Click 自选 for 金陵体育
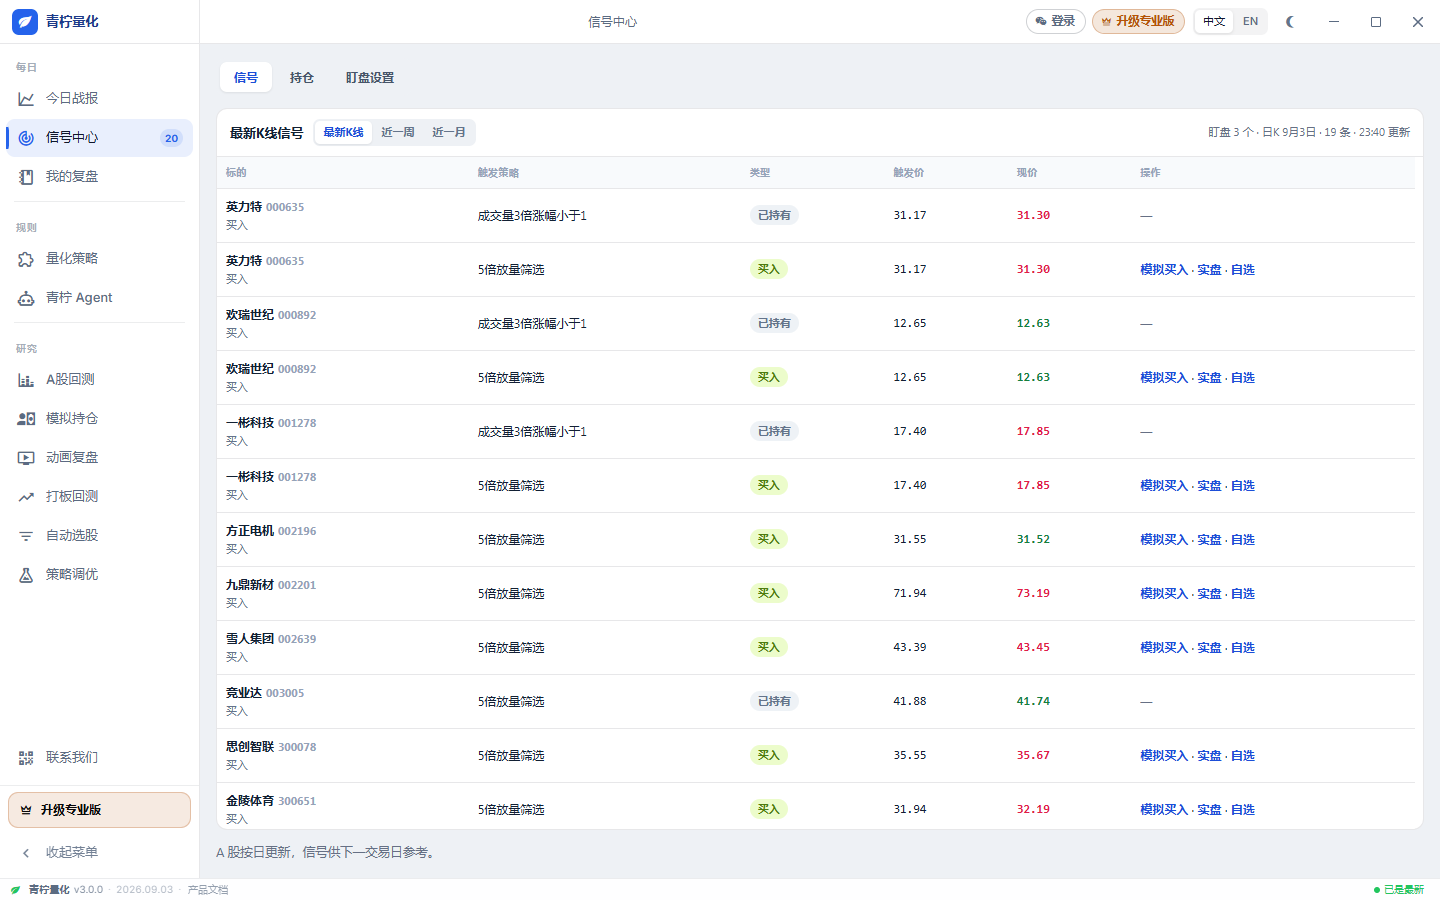Image resolution: width=1440 pixels, height=900 pixels. point(1243,810)
